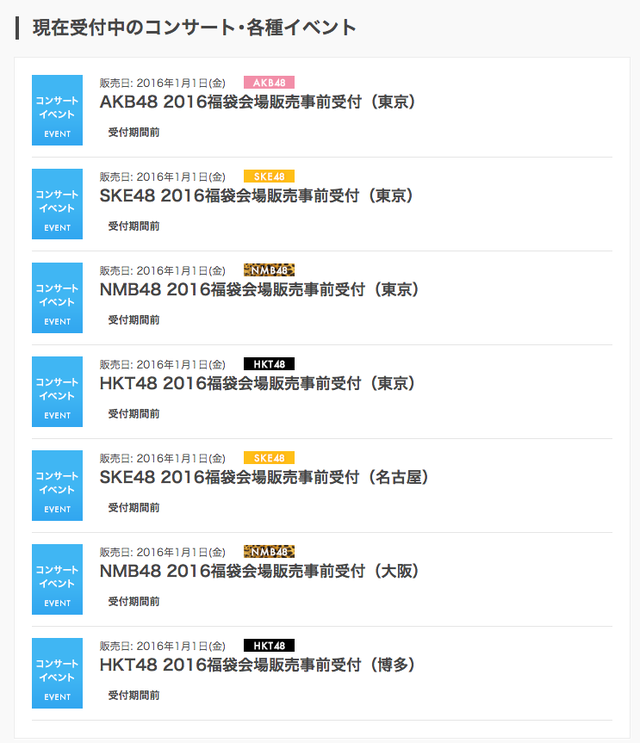
Task: Click the orange SKE48 badge in Nagoya row
Action: 269,458
